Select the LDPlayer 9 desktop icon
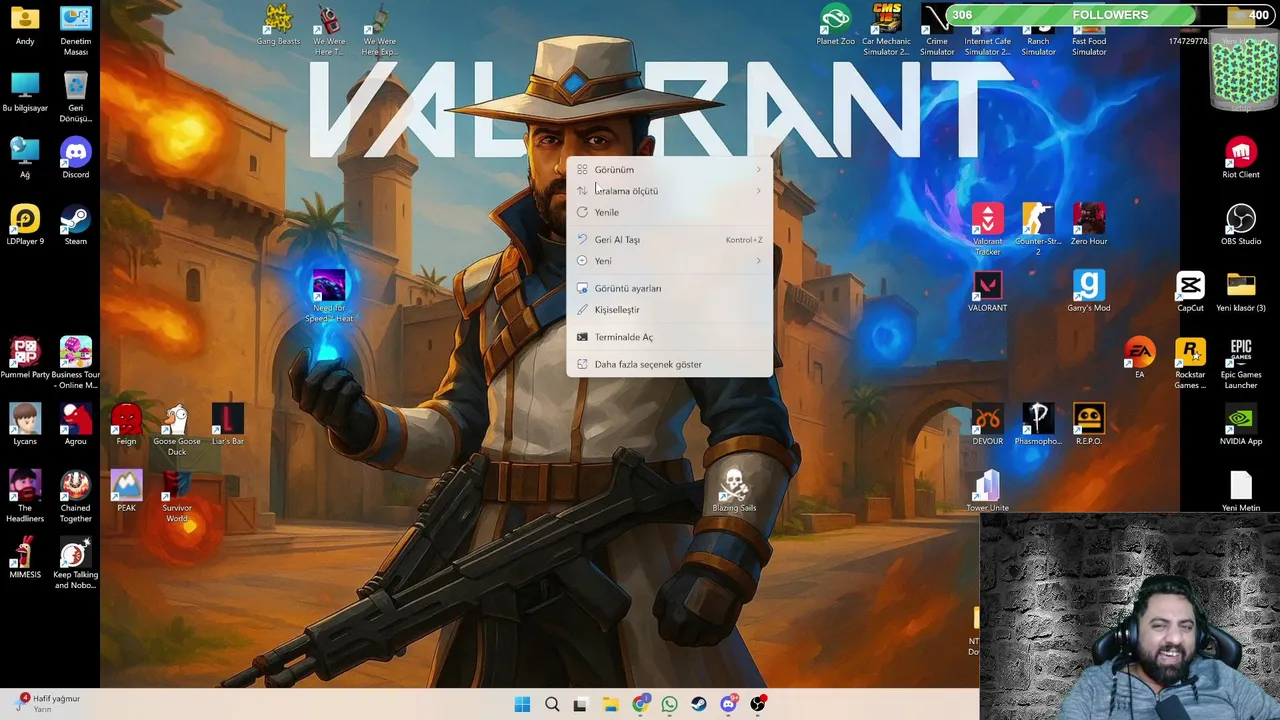The width and height of the screenshot is (1280, 720). pyautogui.click(x=25, y=225)
